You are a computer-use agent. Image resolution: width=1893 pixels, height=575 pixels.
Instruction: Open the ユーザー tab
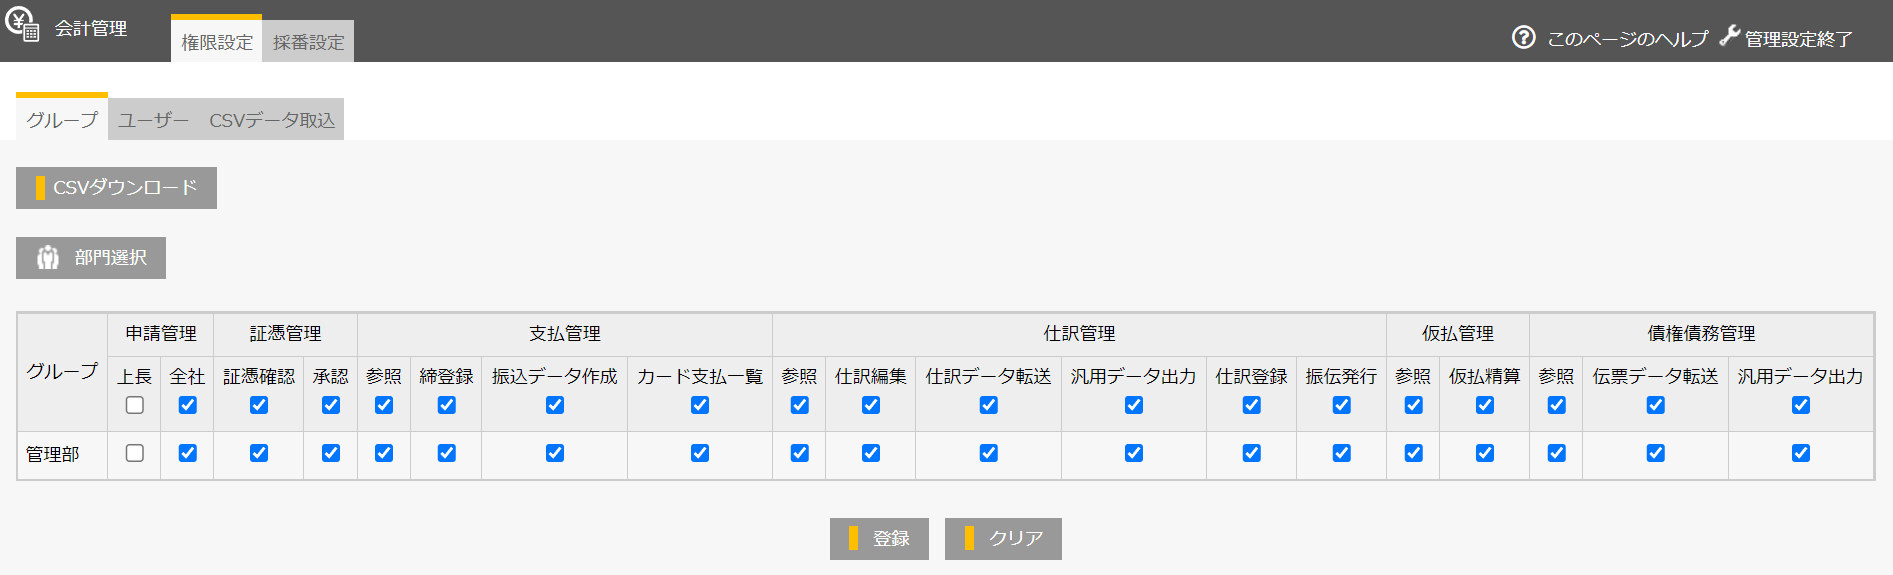[x=153, y=120]
